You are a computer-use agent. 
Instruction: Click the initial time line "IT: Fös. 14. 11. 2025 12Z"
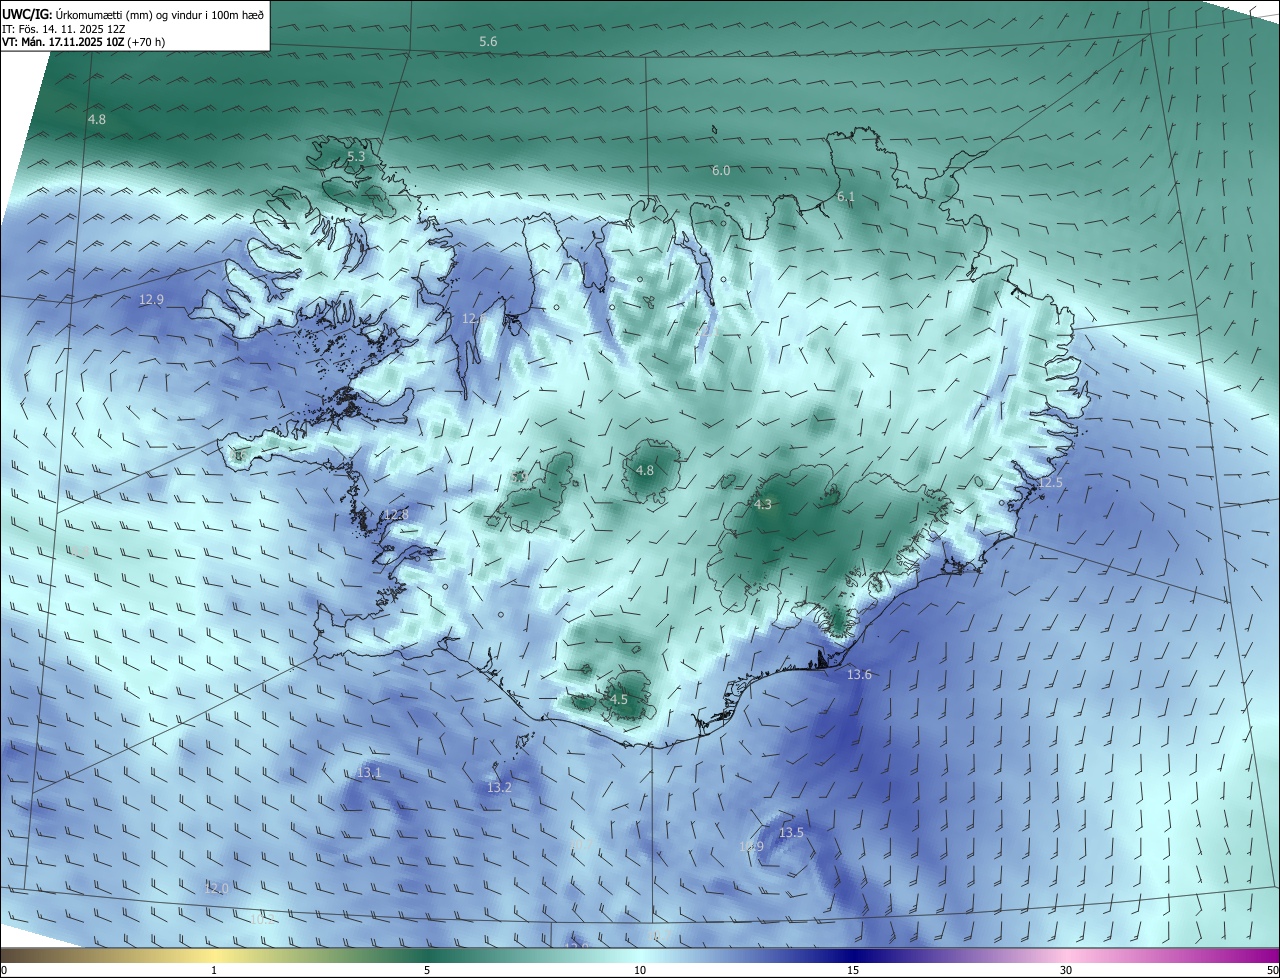tap(64, 29)
